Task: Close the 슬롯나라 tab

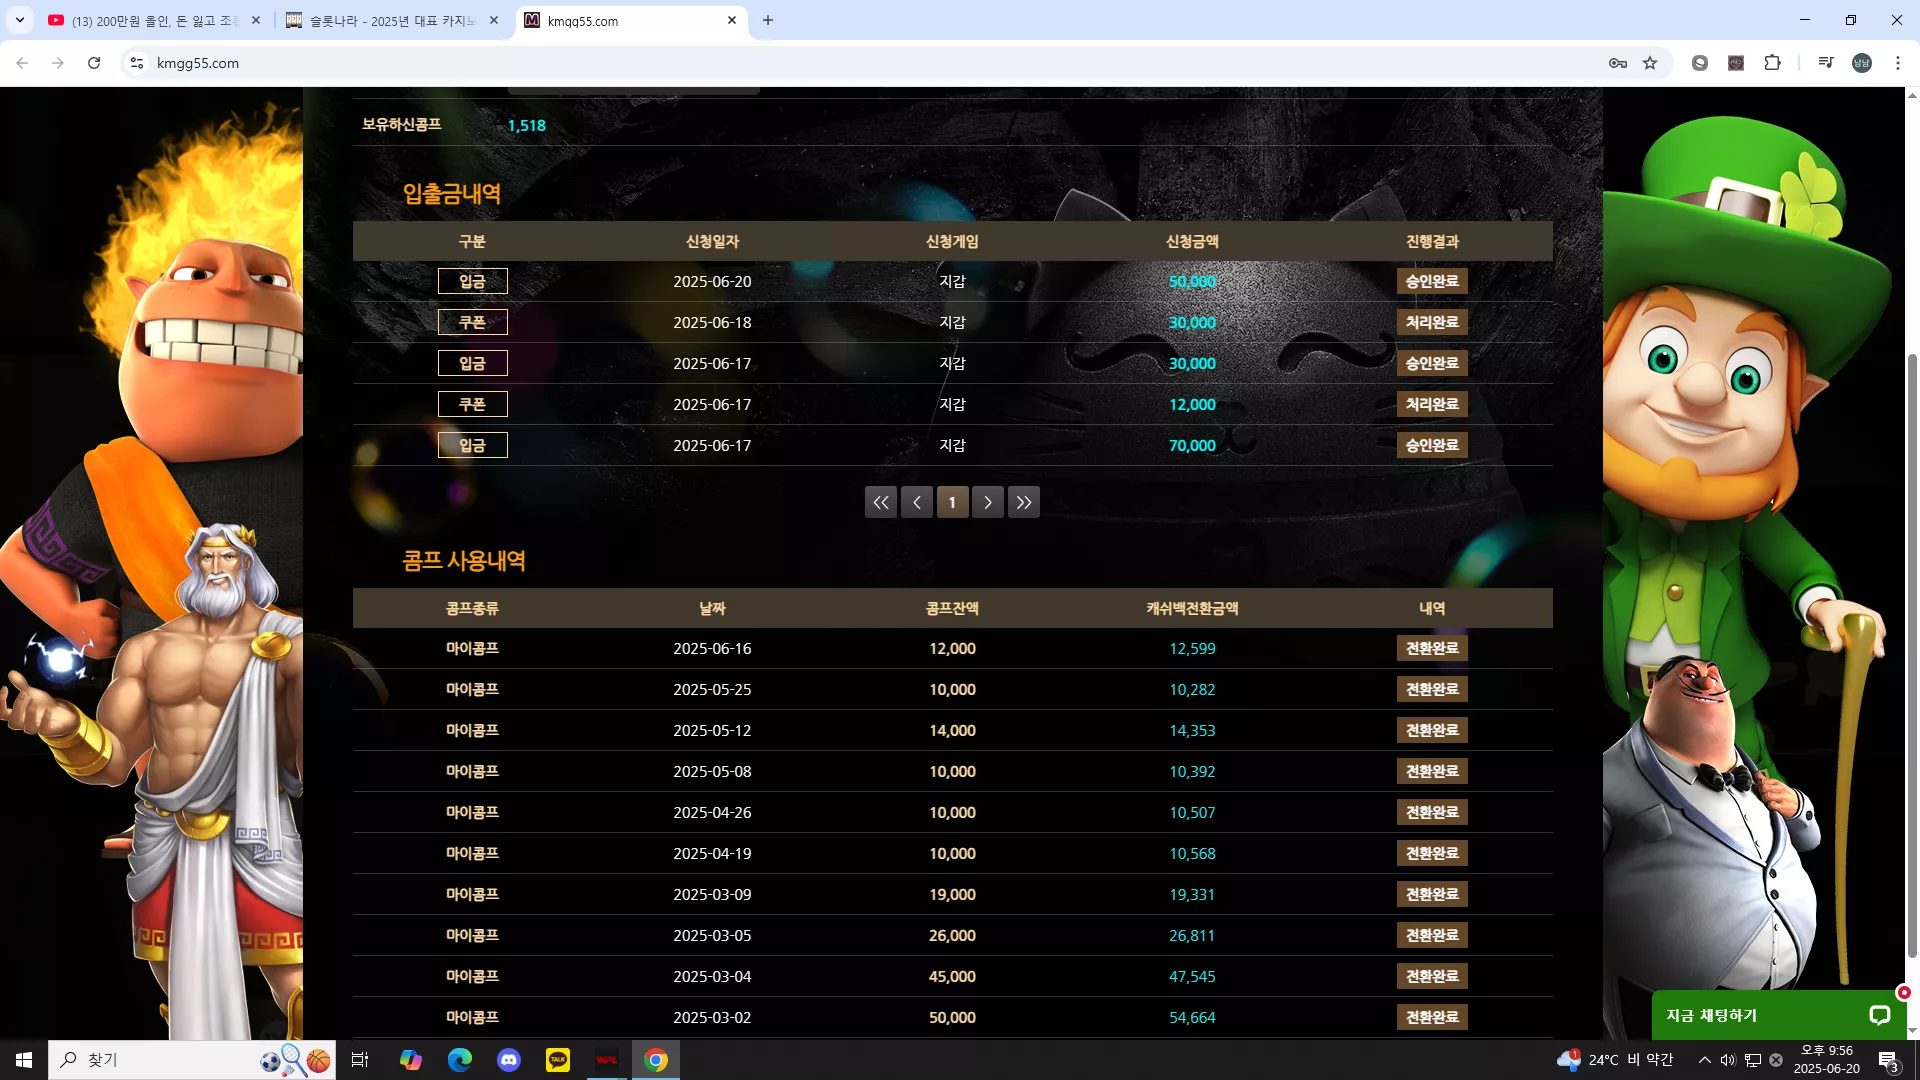Action: (x=494, y=20)
